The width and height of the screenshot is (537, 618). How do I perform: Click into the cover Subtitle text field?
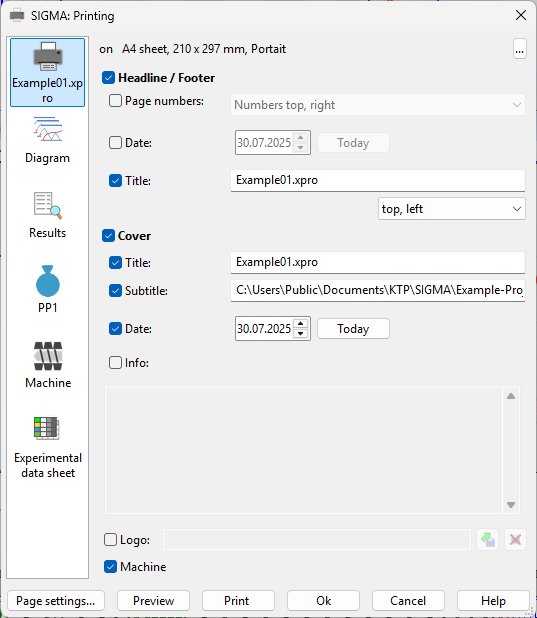click(378, 290)
